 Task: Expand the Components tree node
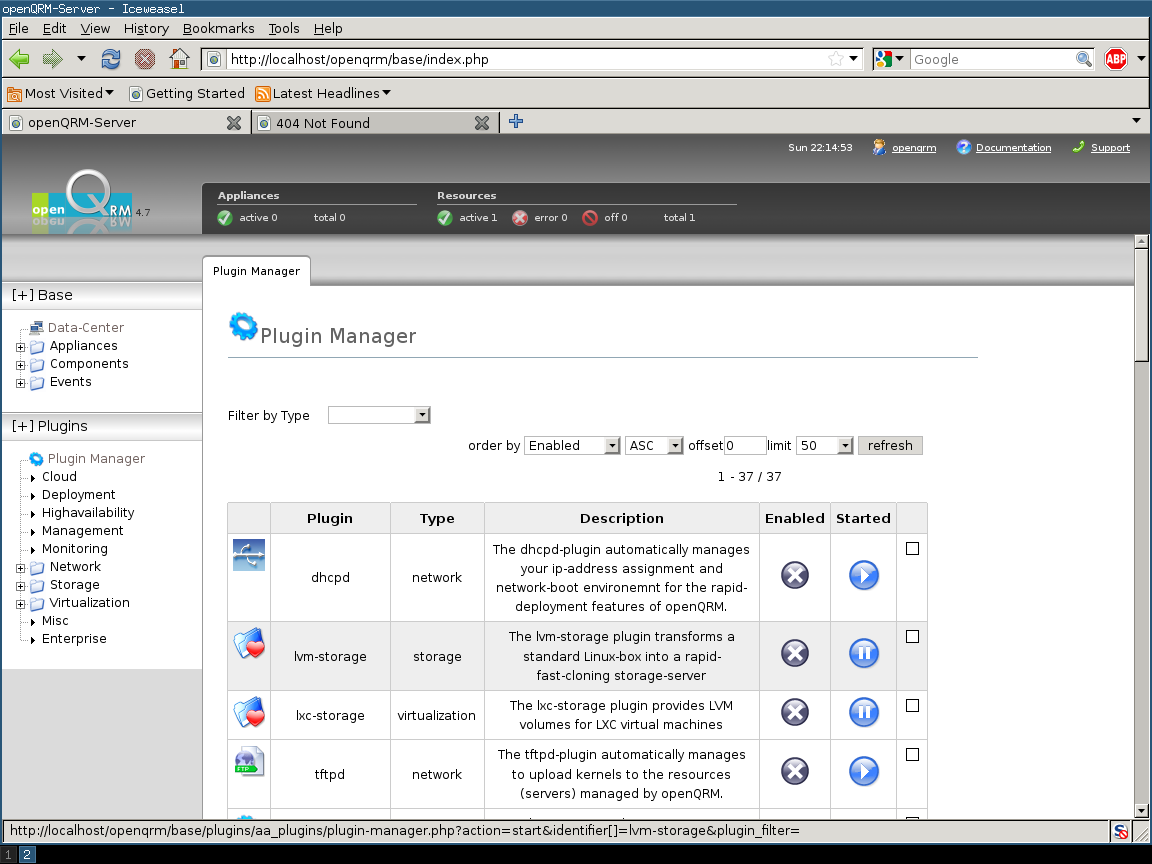pos(21,365)
